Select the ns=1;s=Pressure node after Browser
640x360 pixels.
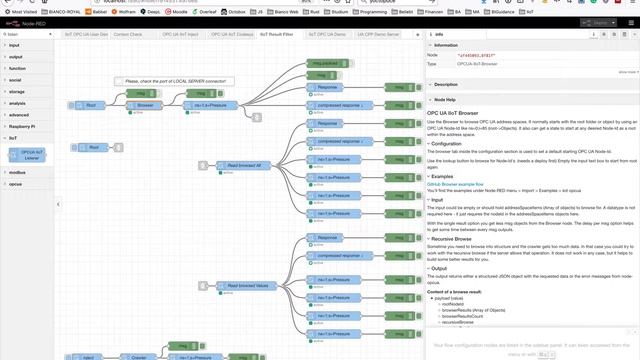210,105
